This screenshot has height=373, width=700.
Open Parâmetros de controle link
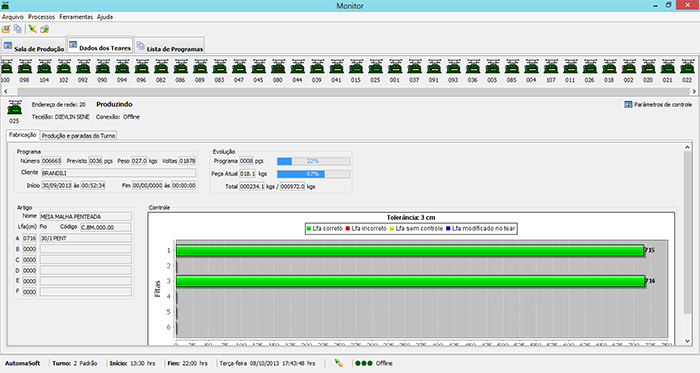[x=658, y=104]
